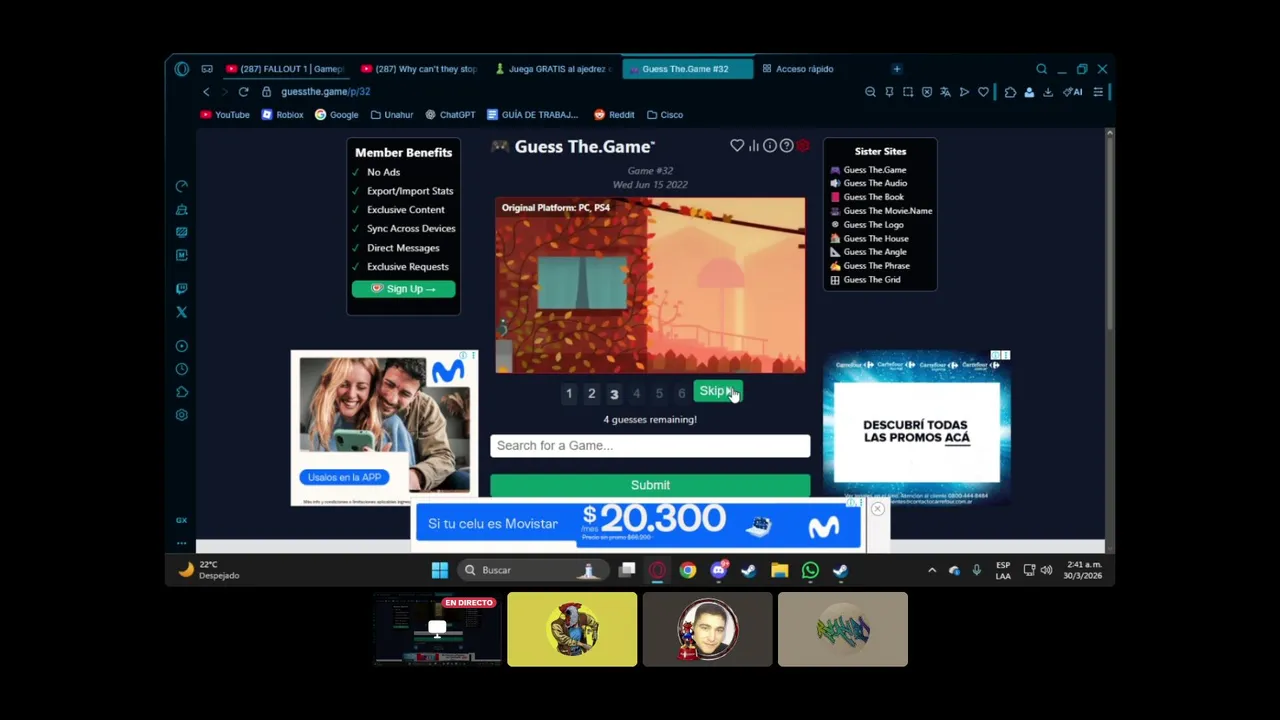Click the red settings gear icon in header
The width and height of the screenshot is (1280, 720).
click(803, 146)
